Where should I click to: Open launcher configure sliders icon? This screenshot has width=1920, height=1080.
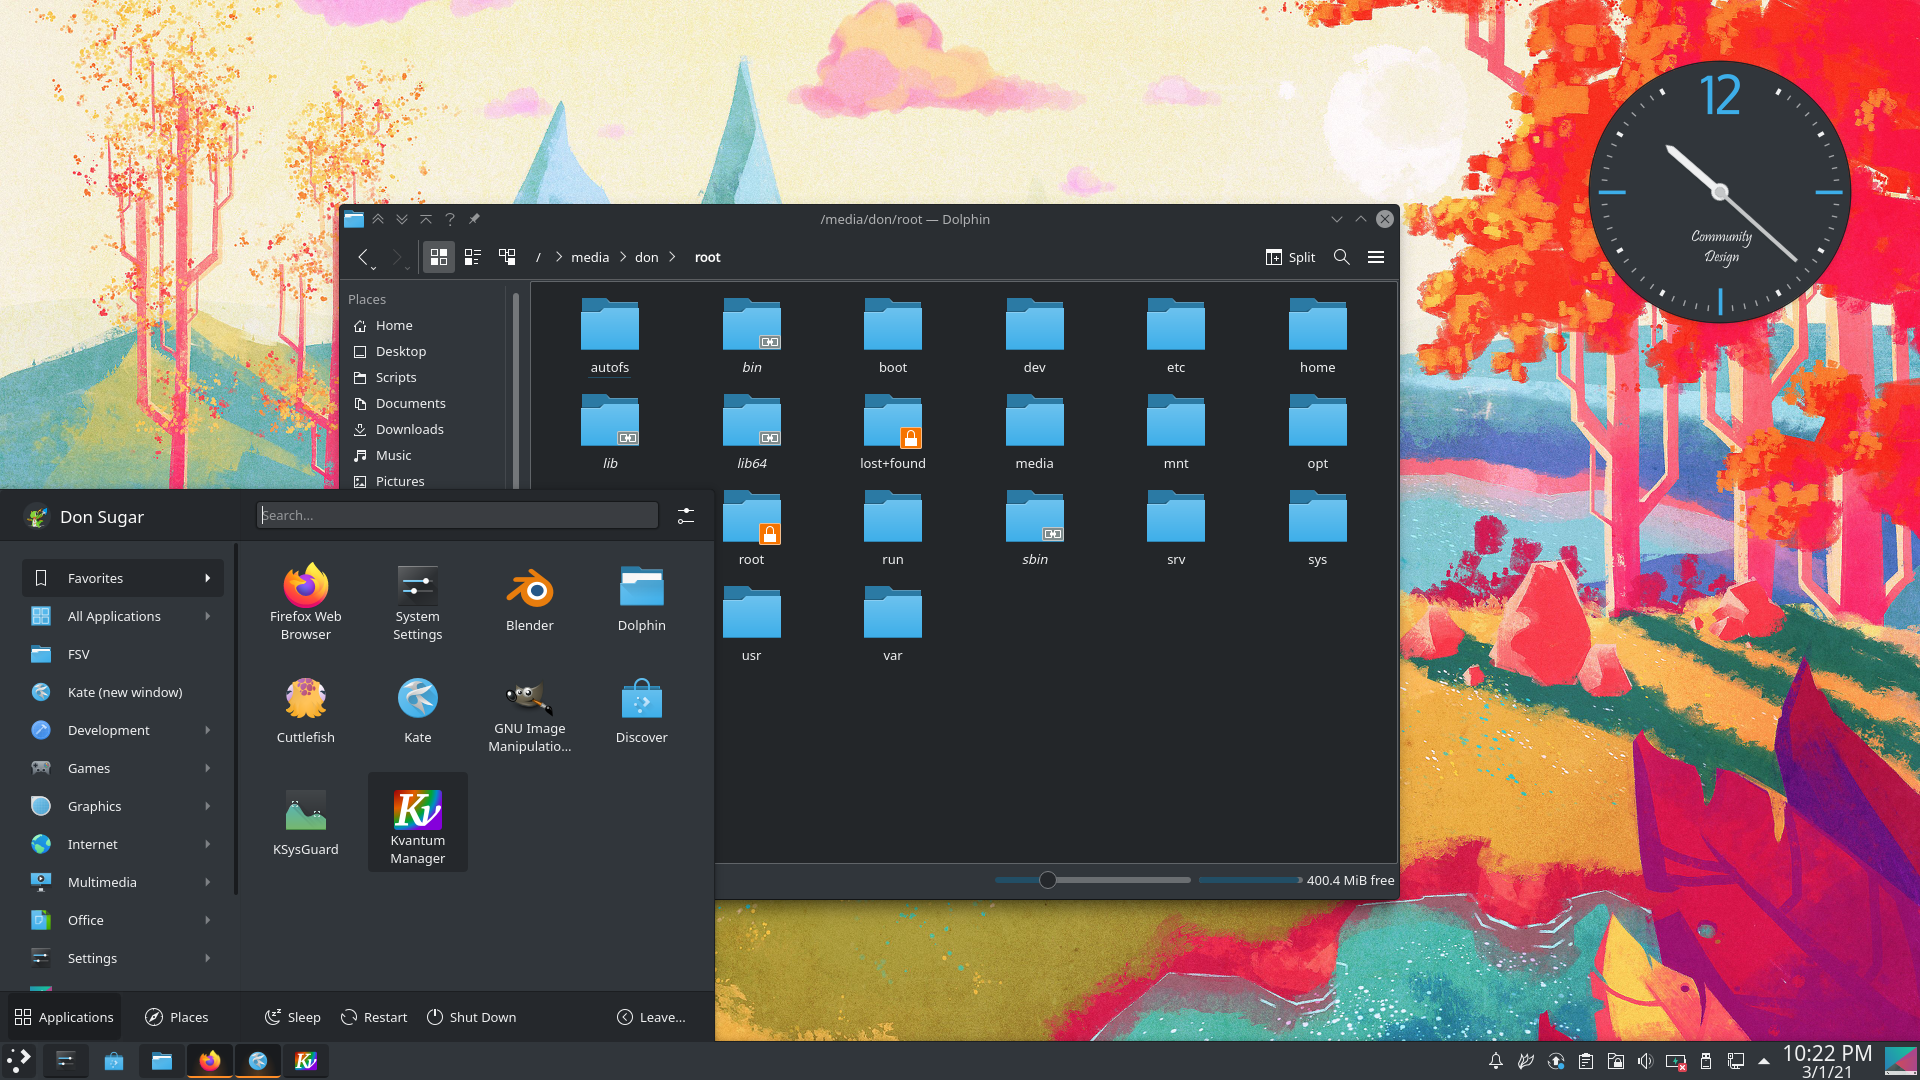click(686, 515)
